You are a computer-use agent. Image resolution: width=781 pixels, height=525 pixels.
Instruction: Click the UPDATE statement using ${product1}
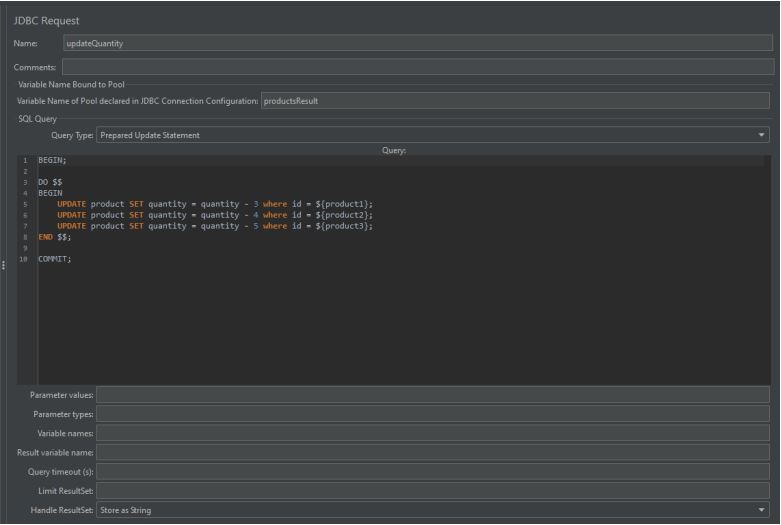[x=214, y=204]
